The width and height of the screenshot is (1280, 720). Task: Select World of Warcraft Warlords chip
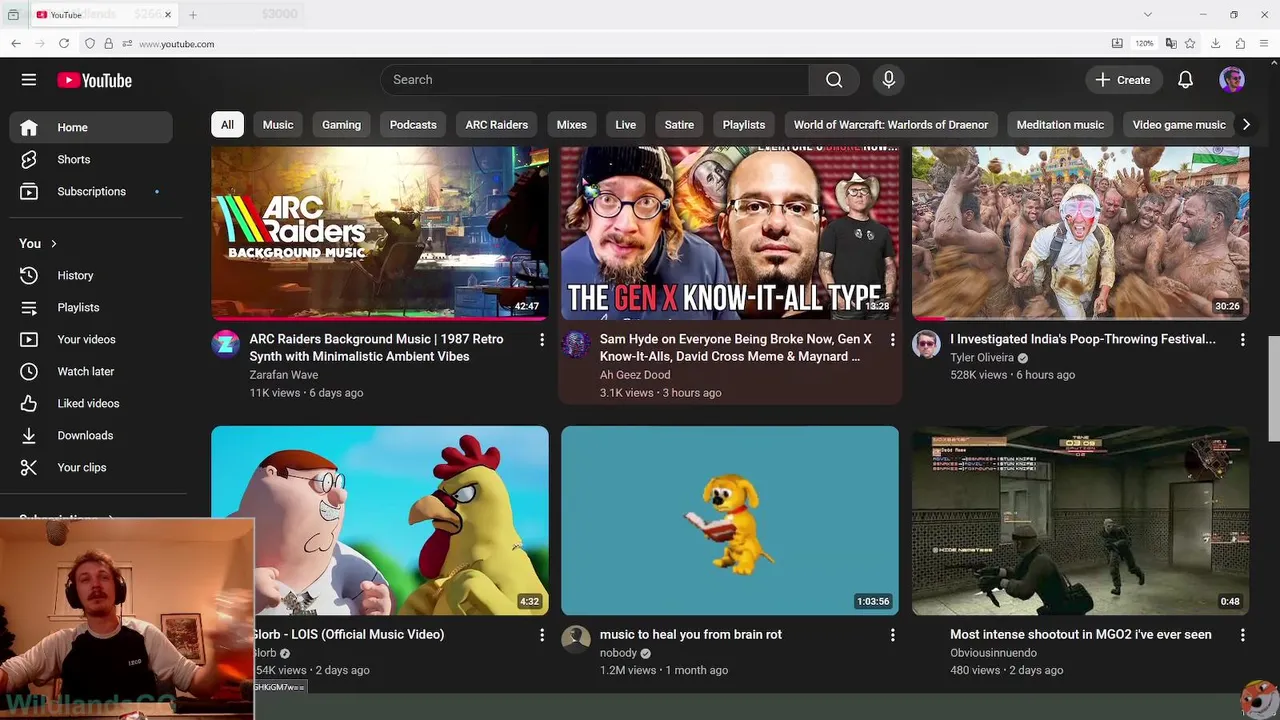click(891, 125)
